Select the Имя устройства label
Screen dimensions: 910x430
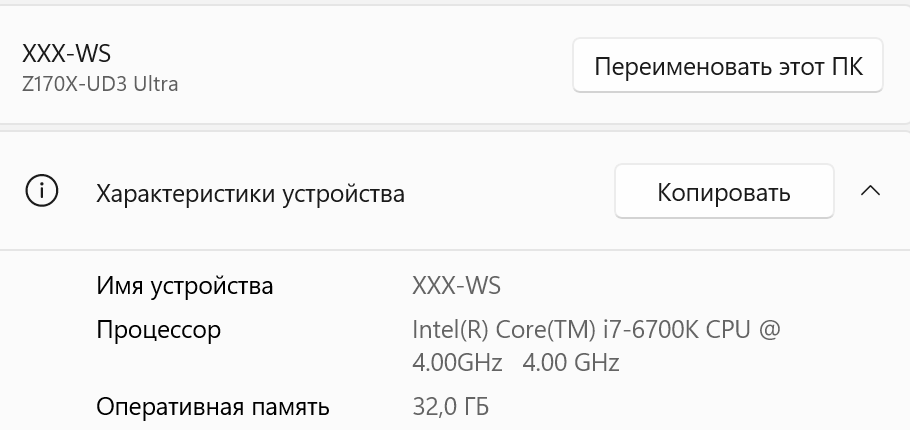click(x=184, y=286)
